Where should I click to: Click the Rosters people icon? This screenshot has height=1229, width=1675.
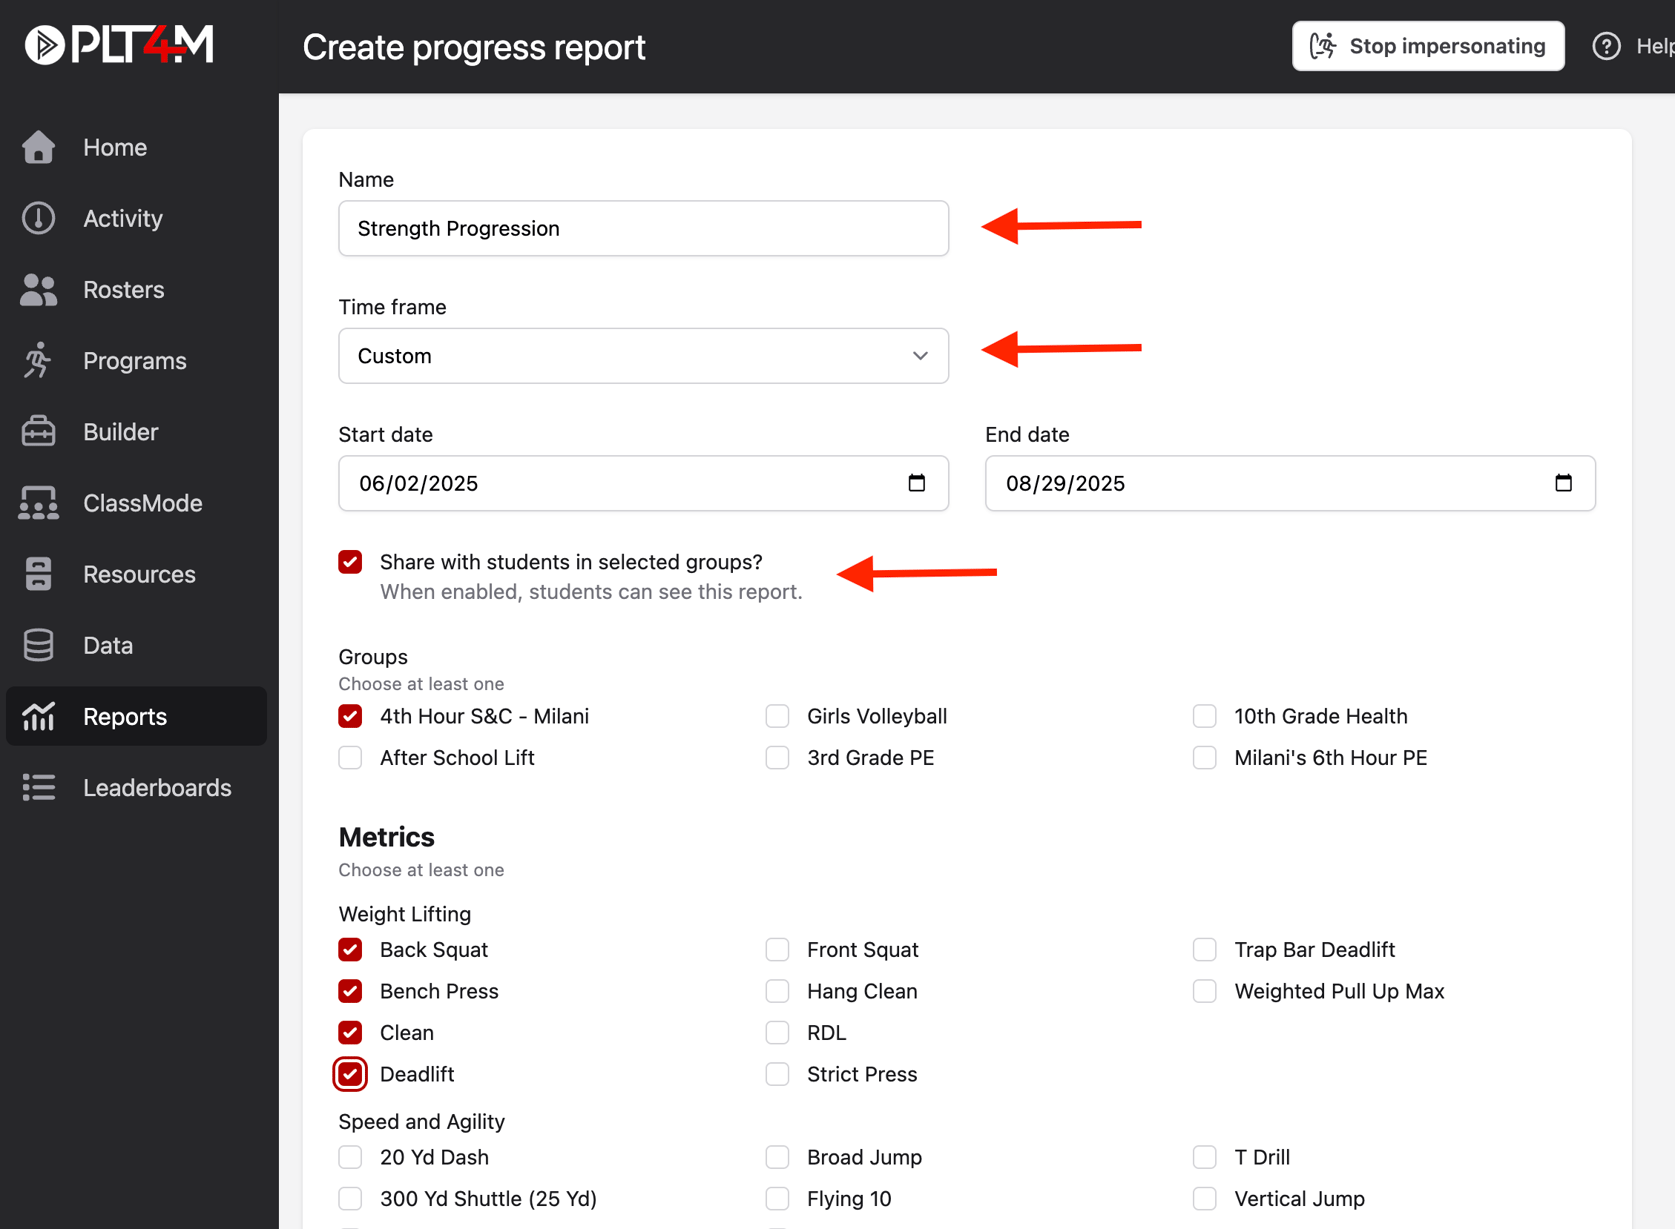(x=39, y=289)
